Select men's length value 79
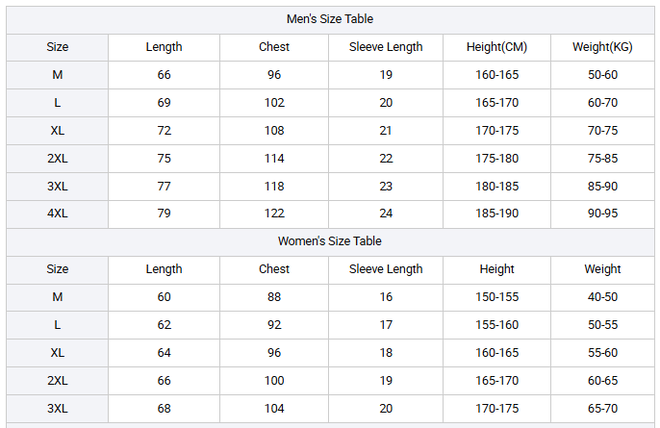Viewport: 660px width, 428px height. [164, 213]
